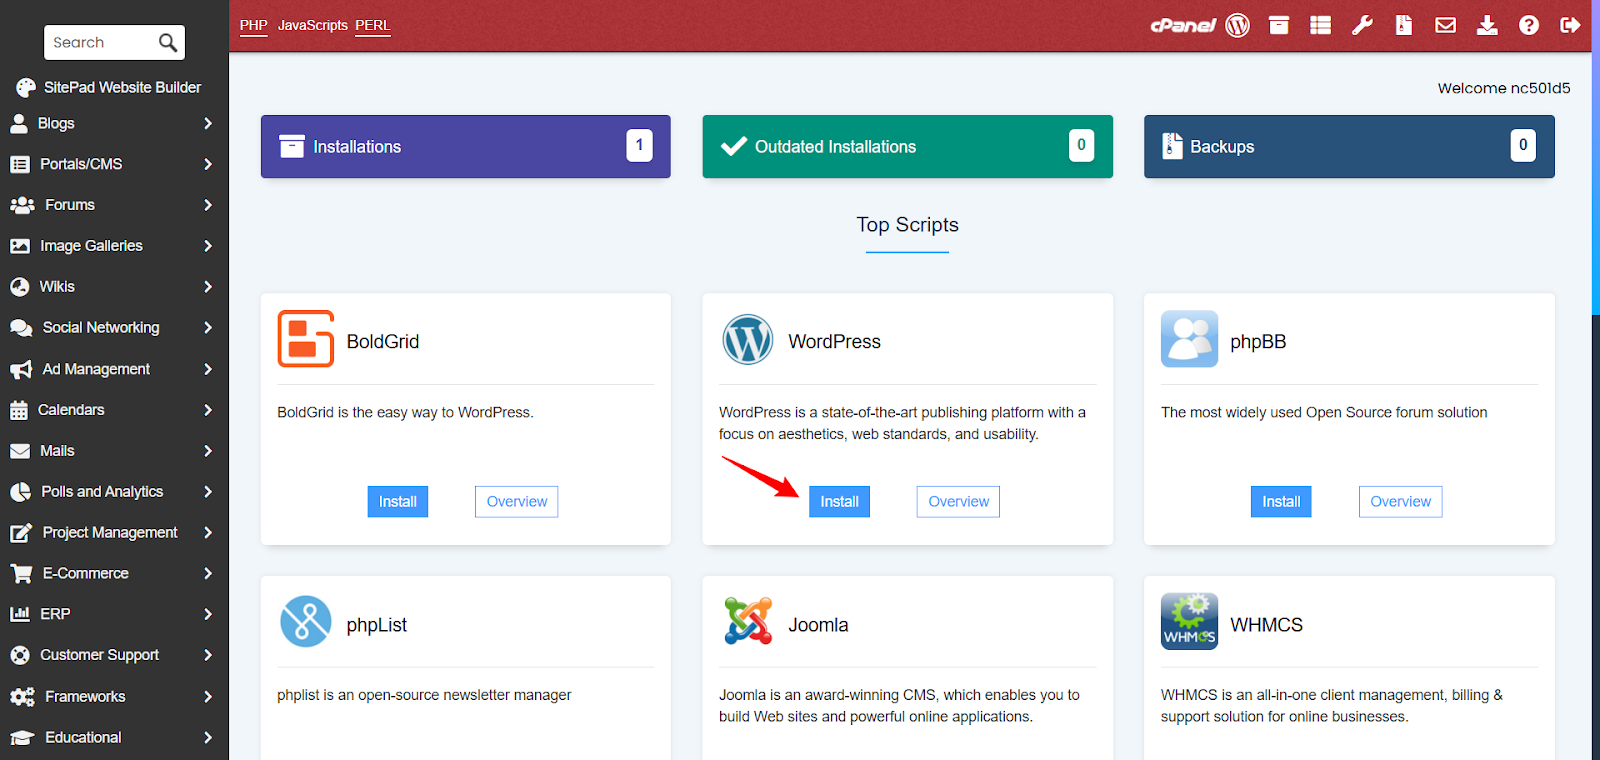Click the SitePad palette icon
The height and width of the screenshot is (760, 1600).
(26, 87)
